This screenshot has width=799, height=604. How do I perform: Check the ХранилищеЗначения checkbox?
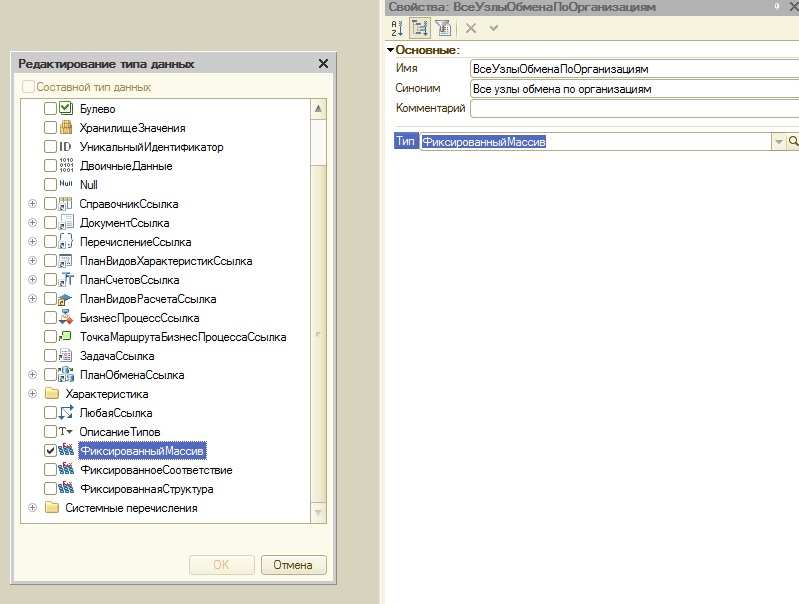tap(50, 127)
